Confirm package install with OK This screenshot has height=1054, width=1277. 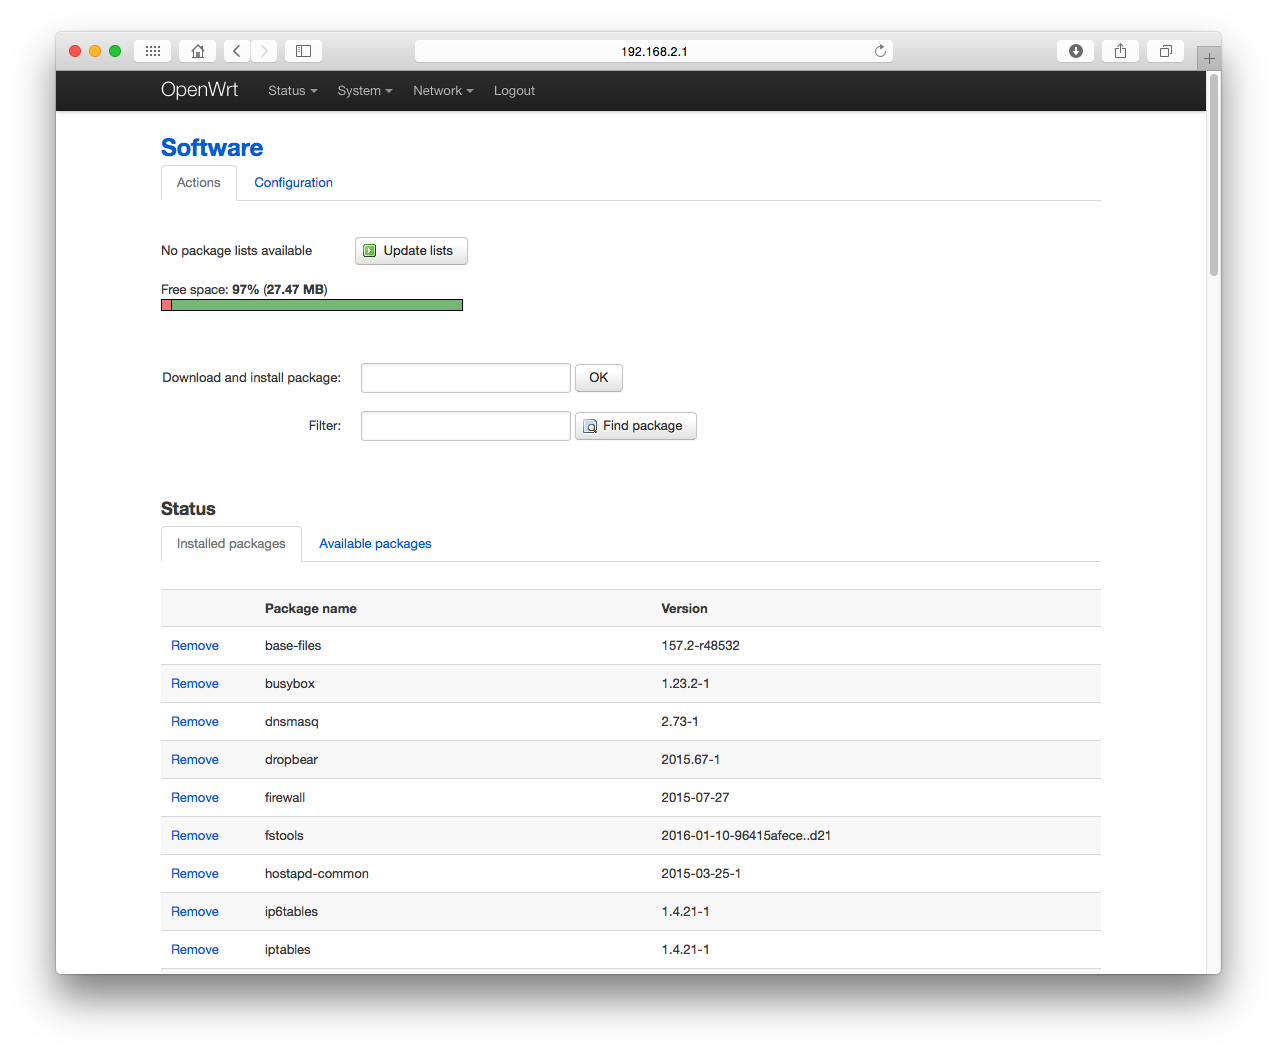pyautogui.click(x=599, y=378)
